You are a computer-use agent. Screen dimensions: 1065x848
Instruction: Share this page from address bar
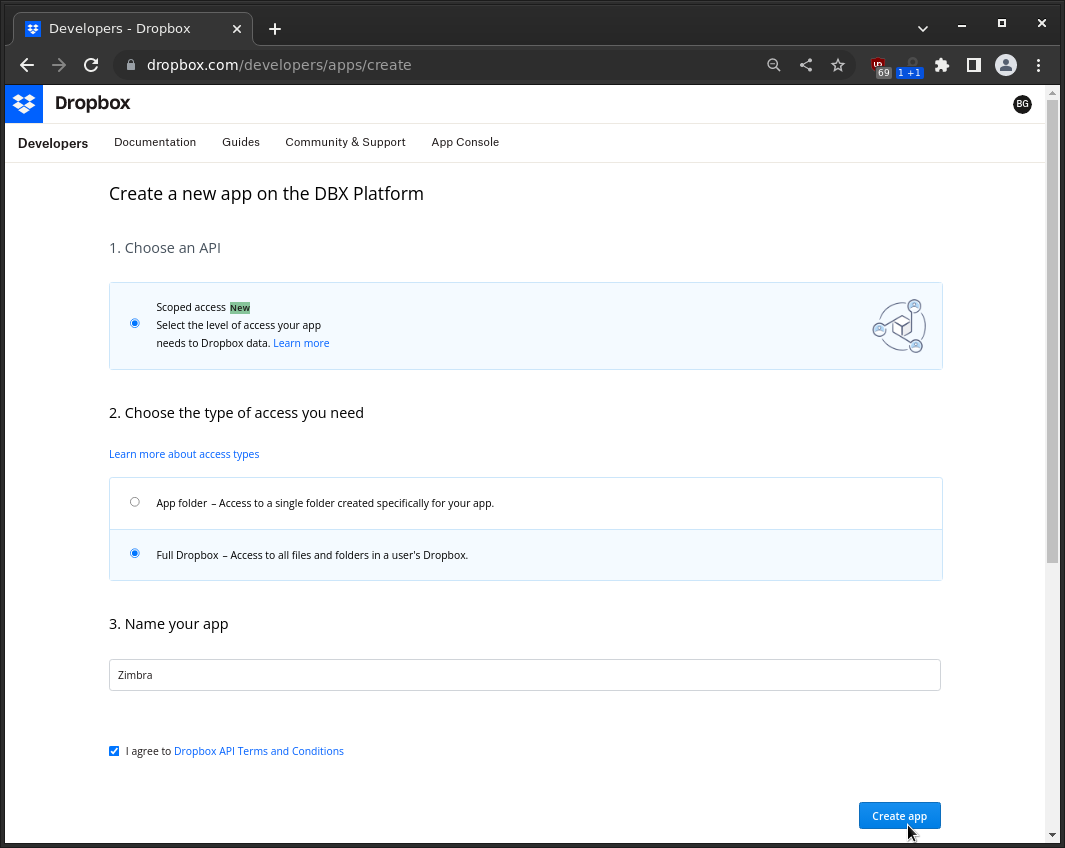coord(806,65)
